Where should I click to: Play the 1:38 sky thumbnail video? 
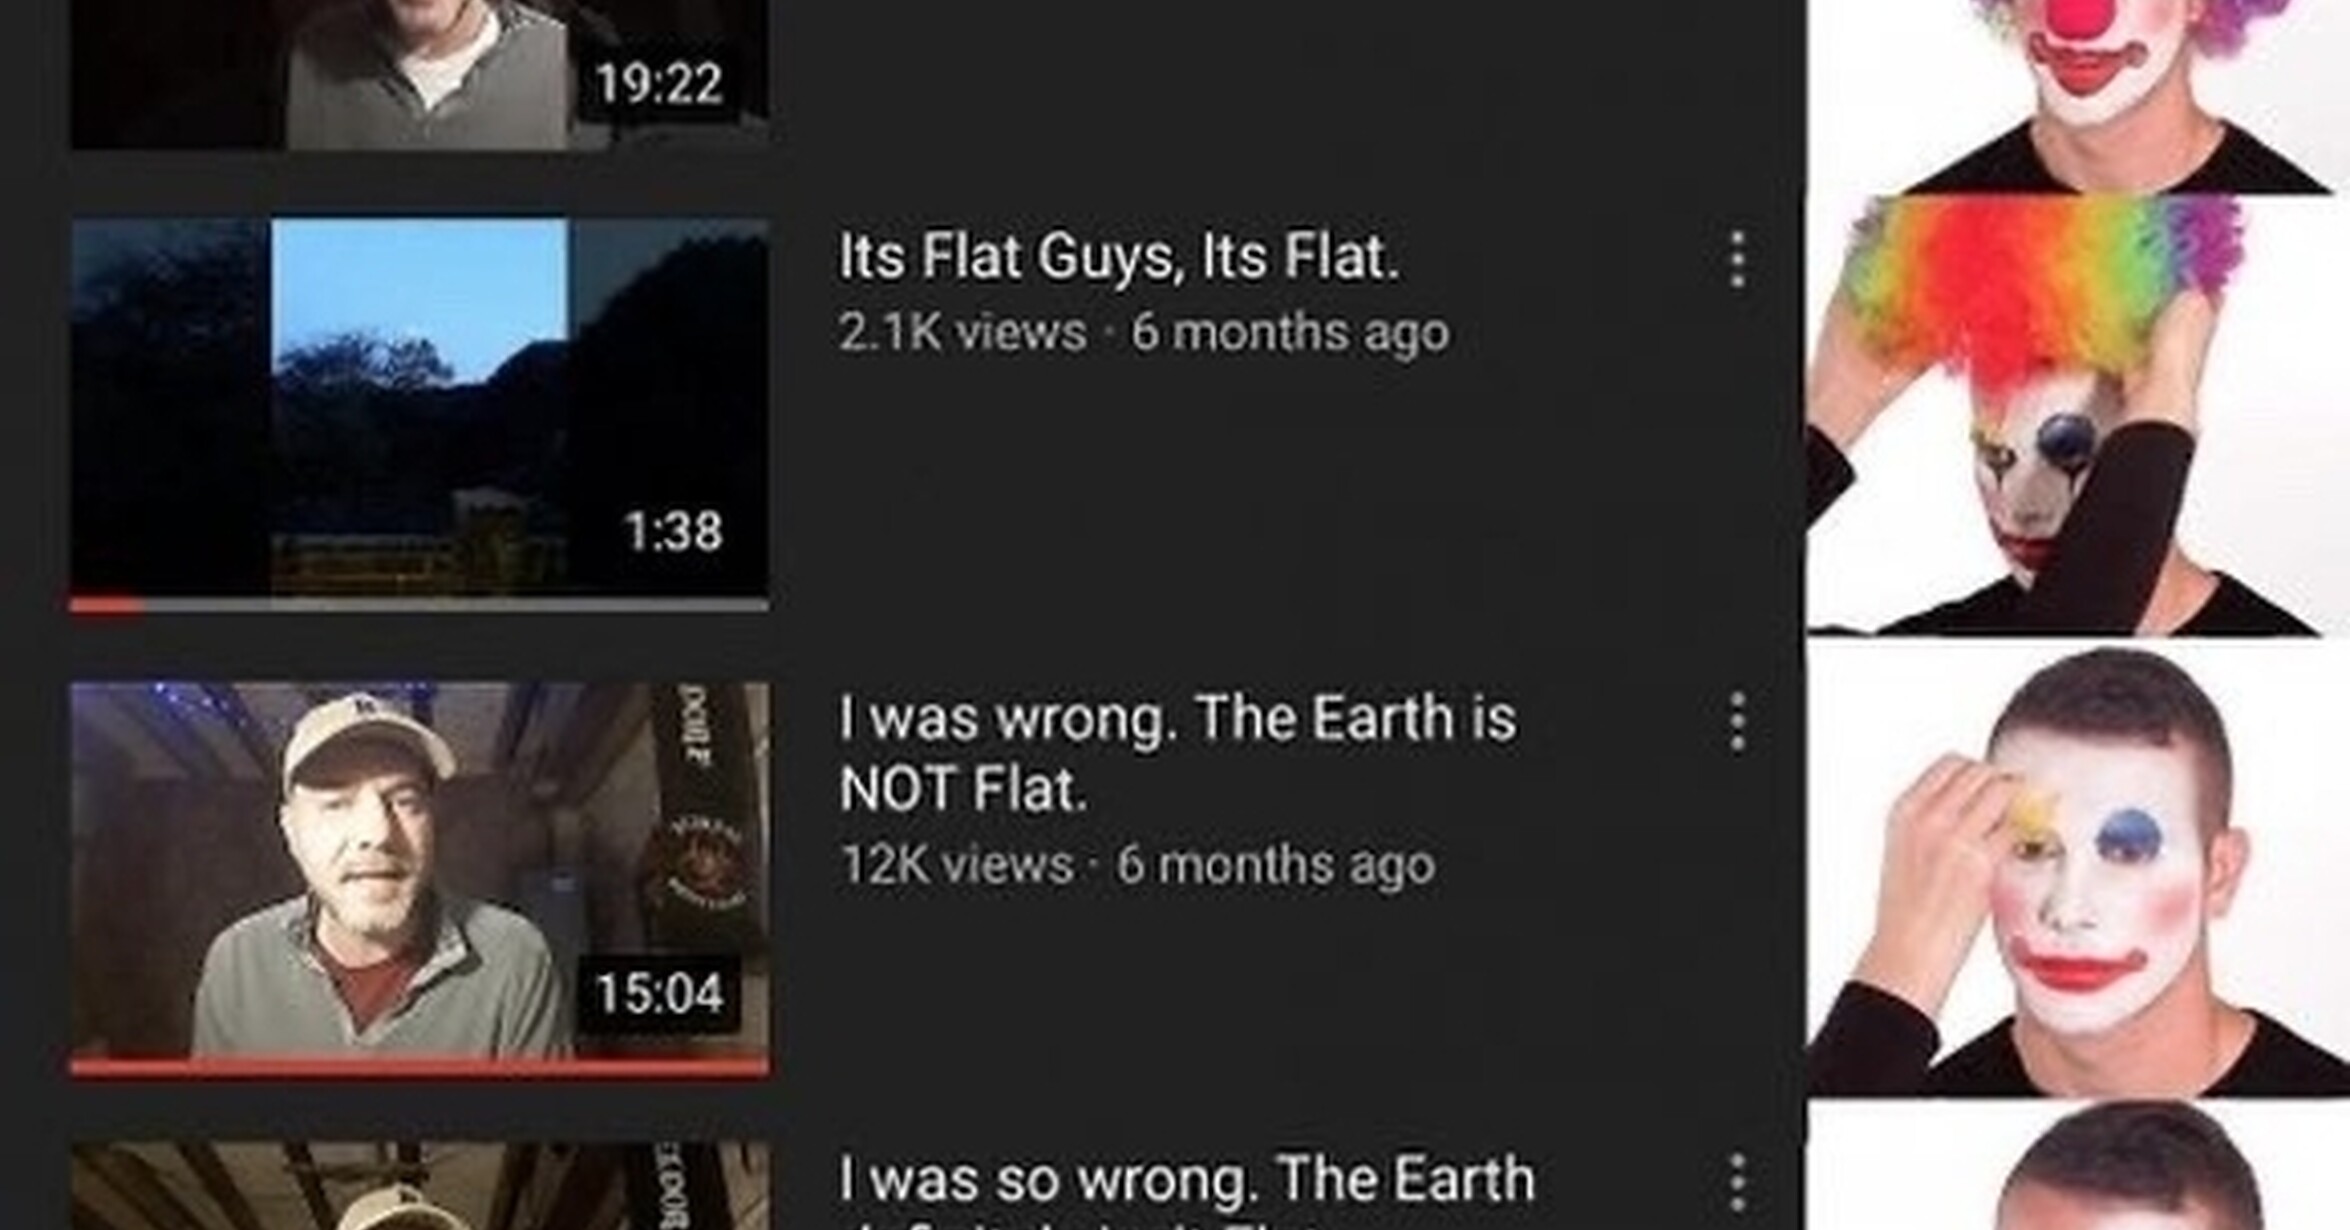[419, 409]
